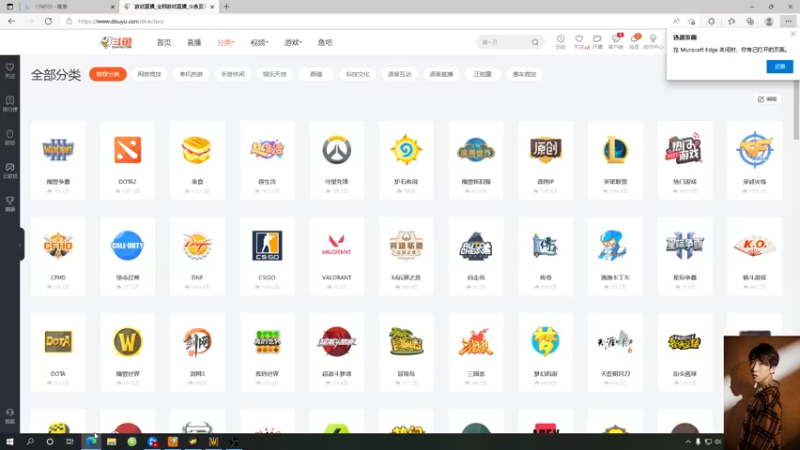Expand the collapsed left sidebar arrow handle

tap(21, 245)
